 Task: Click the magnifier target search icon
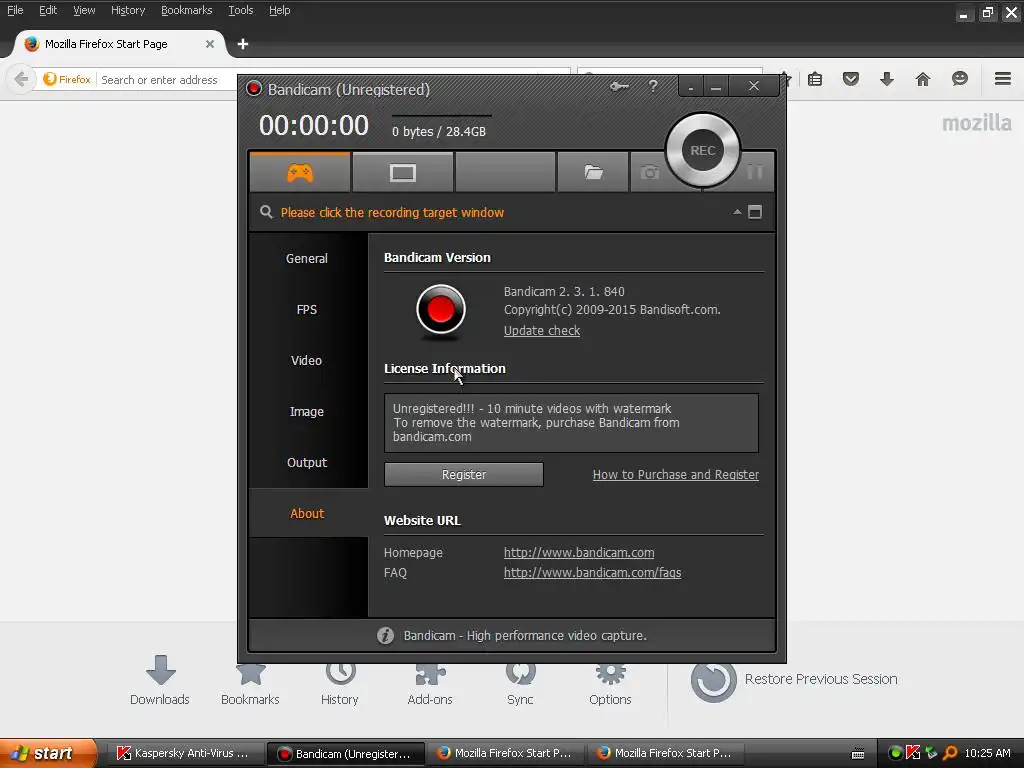266,212
